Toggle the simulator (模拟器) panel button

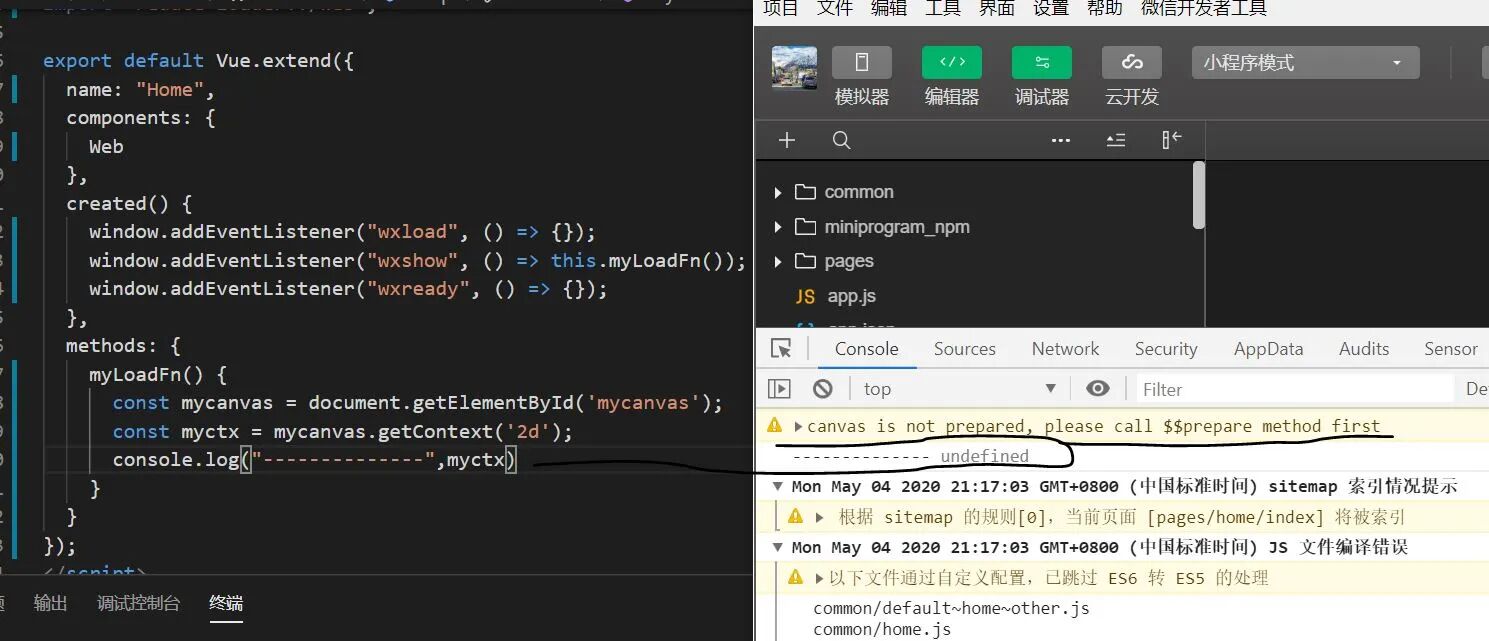861,62
